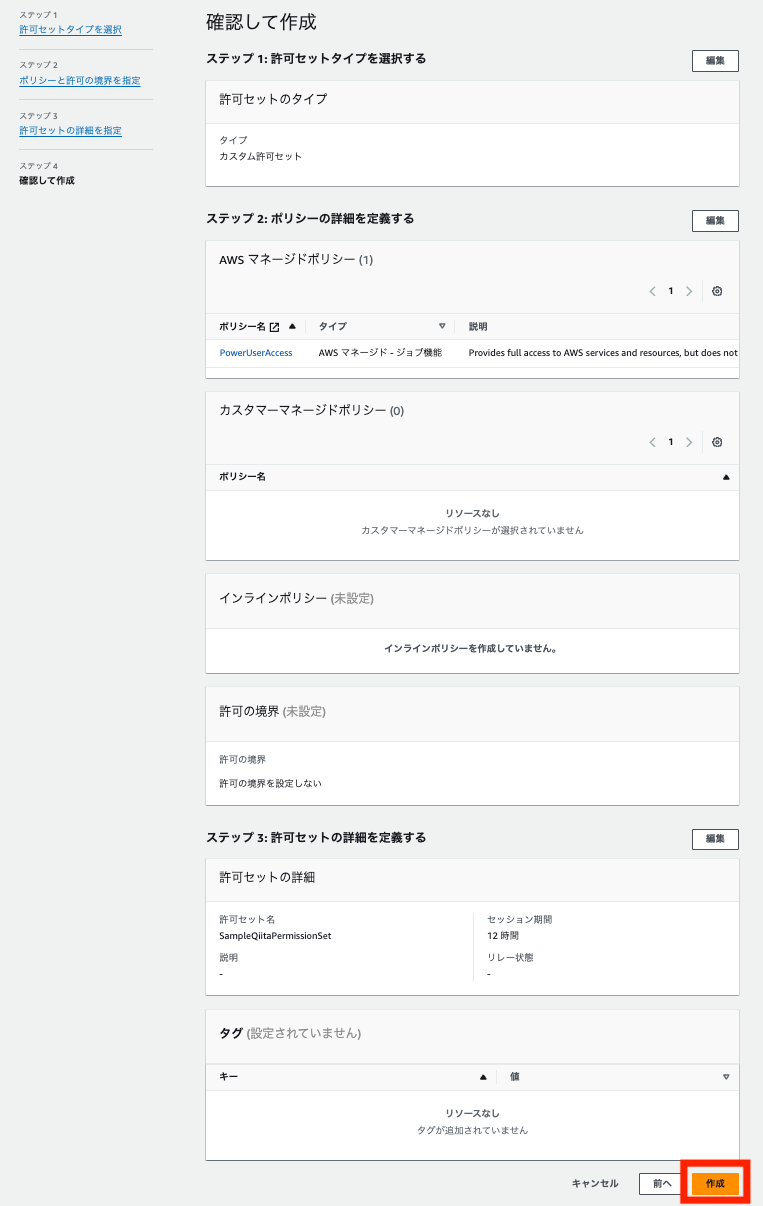Screen dimensions: 763x1206
Task: Go to previous page in customer managed policies
Action: click(x=653, y=442)
